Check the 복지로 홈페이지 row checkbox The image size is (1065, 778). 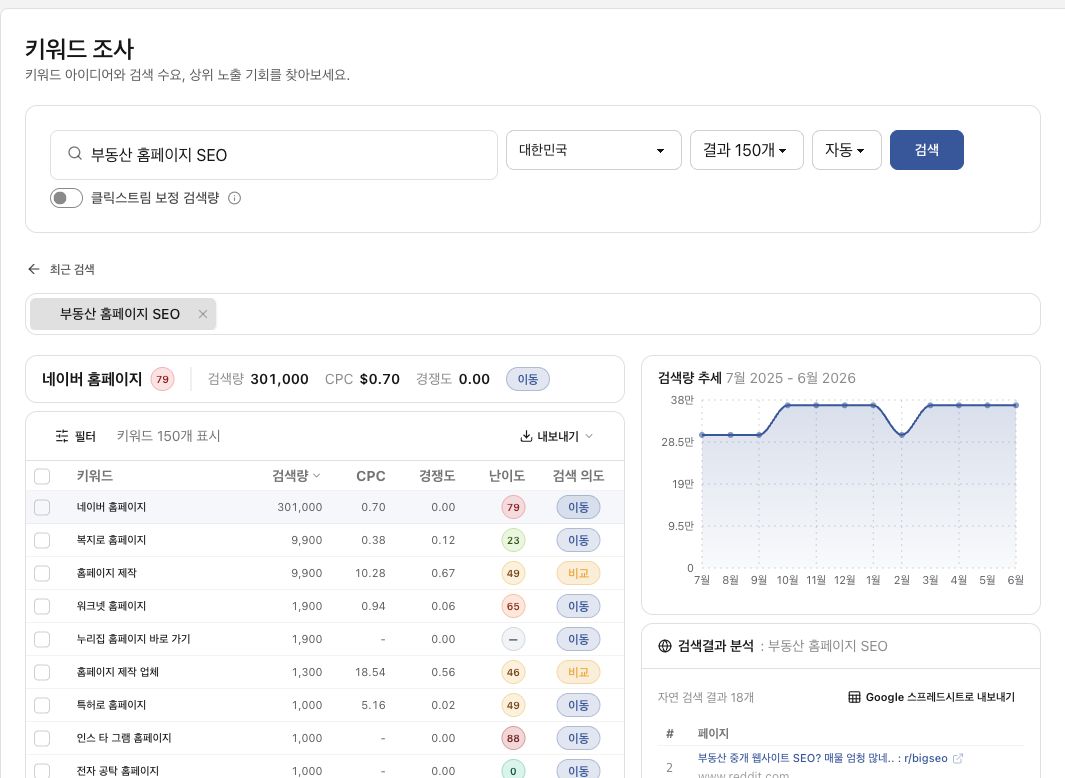(x=42, y=540)
